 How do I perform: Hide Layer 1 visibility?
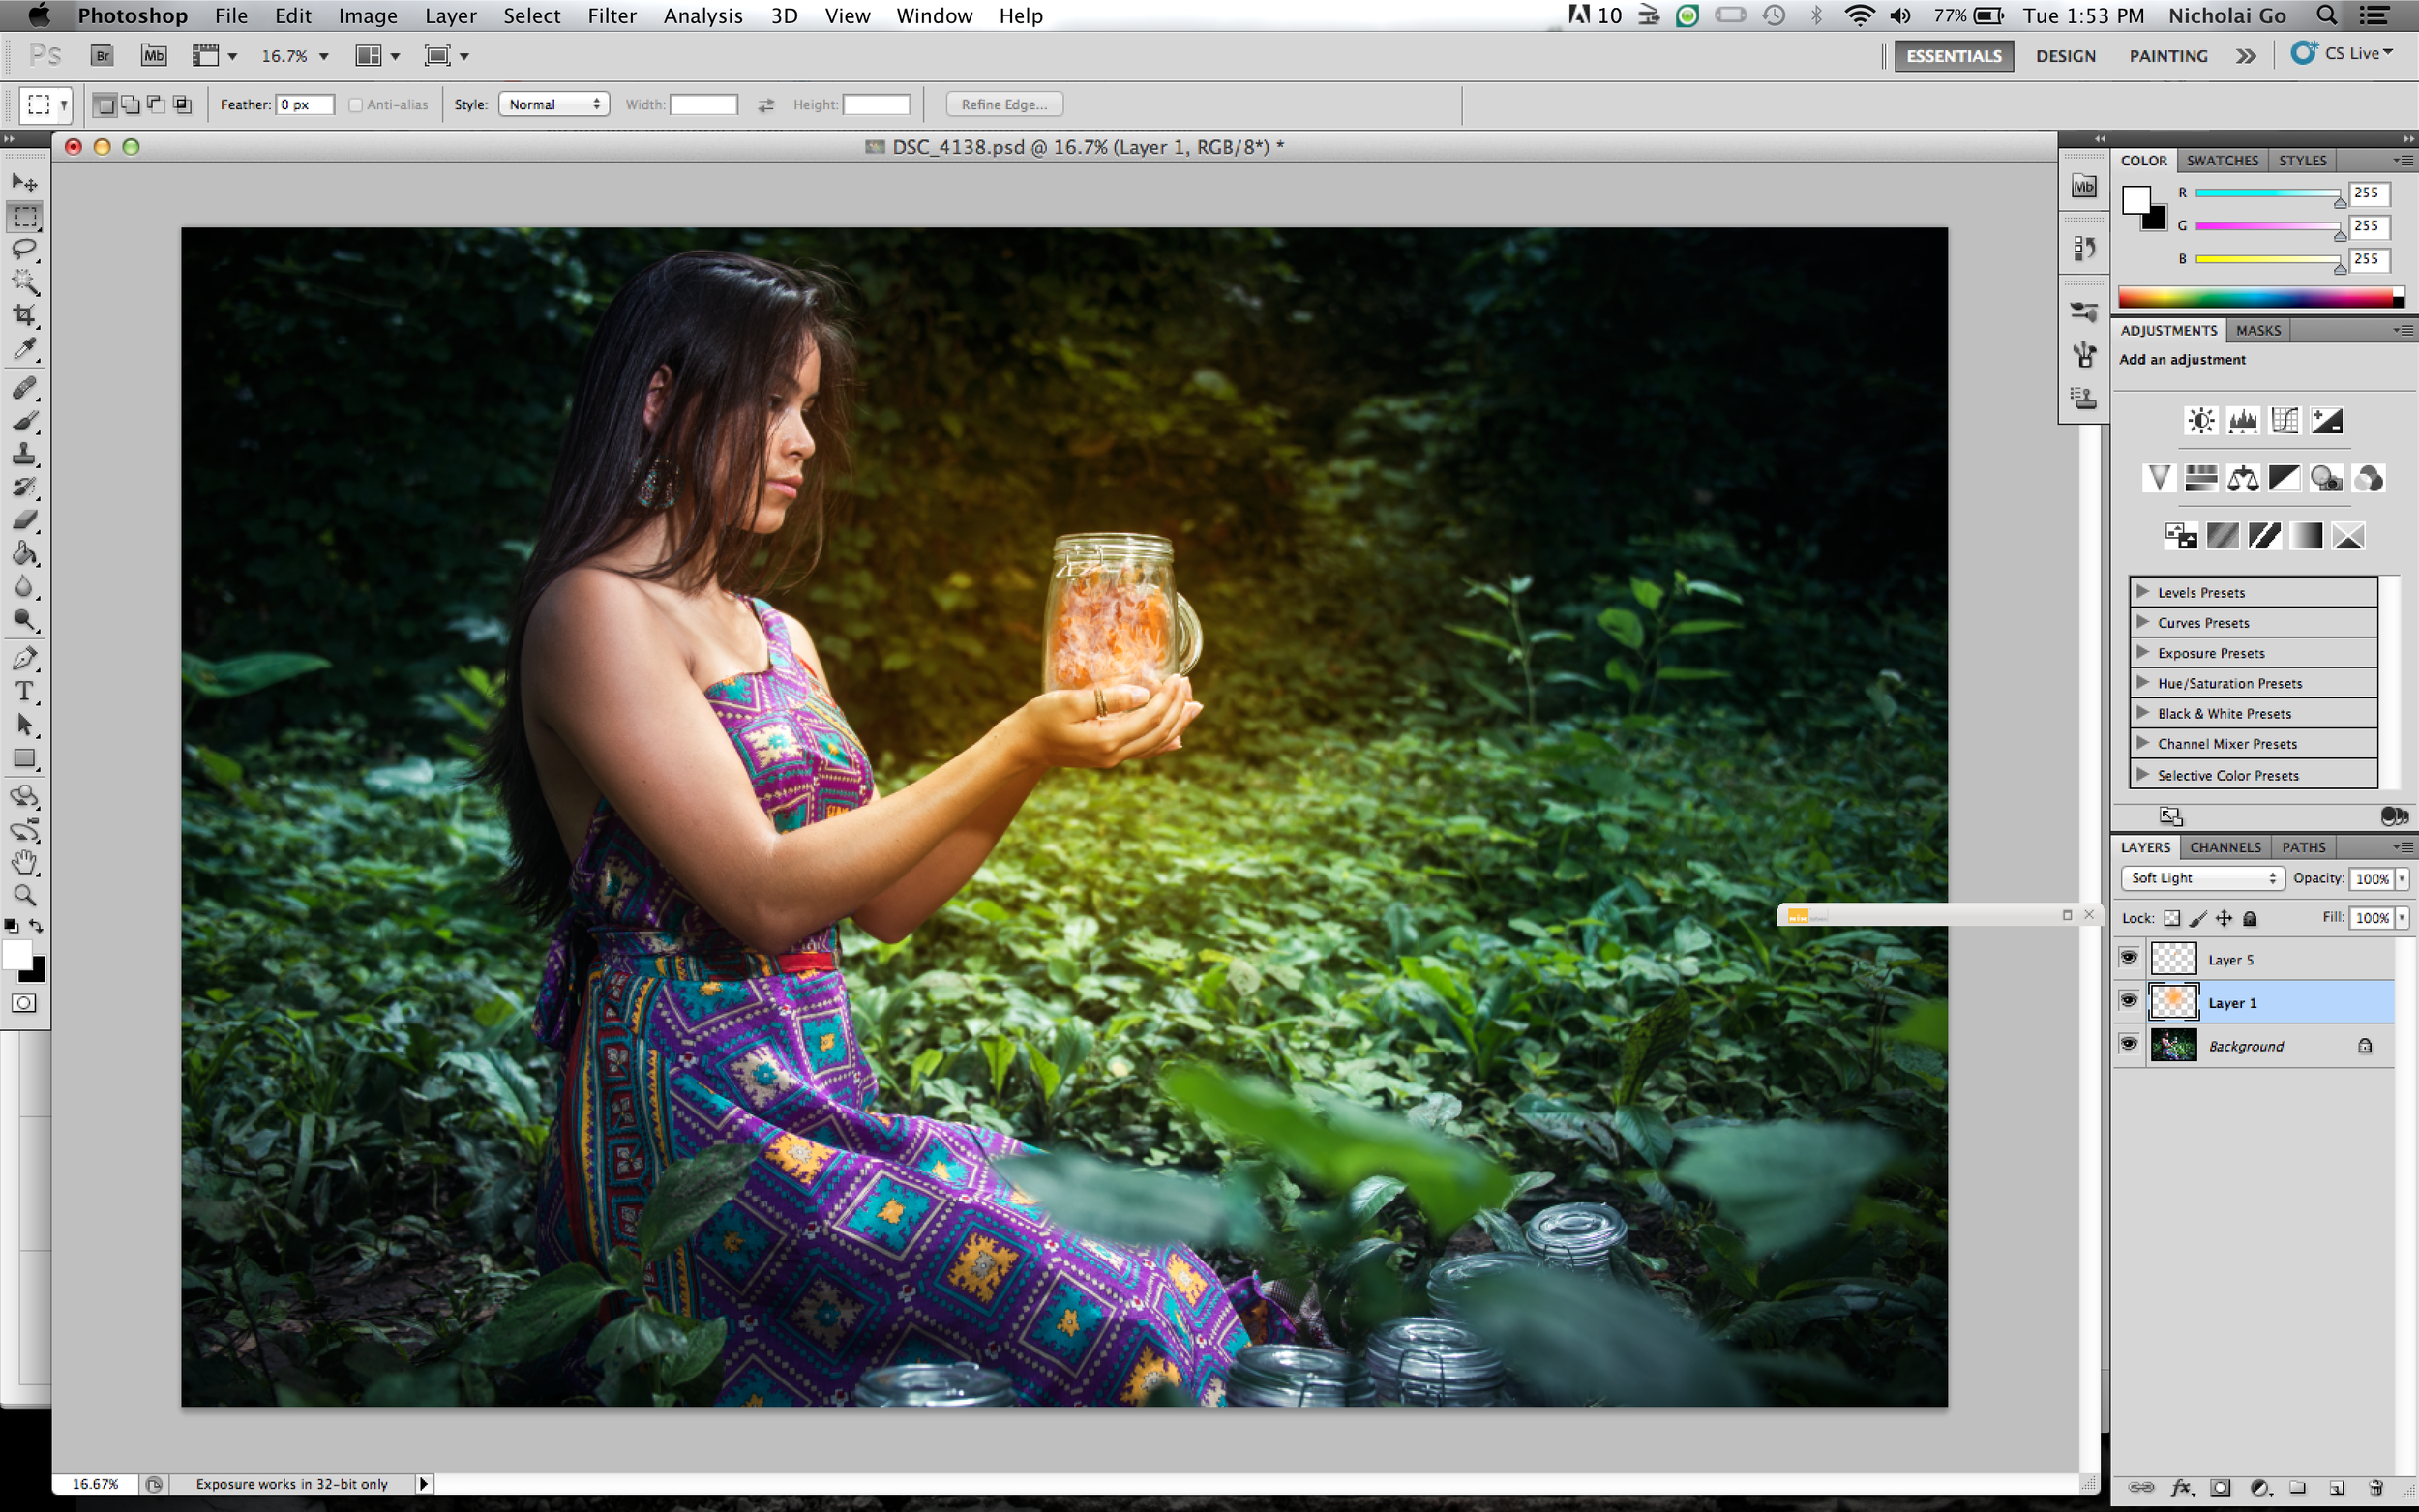[x=2129, y=1000]
